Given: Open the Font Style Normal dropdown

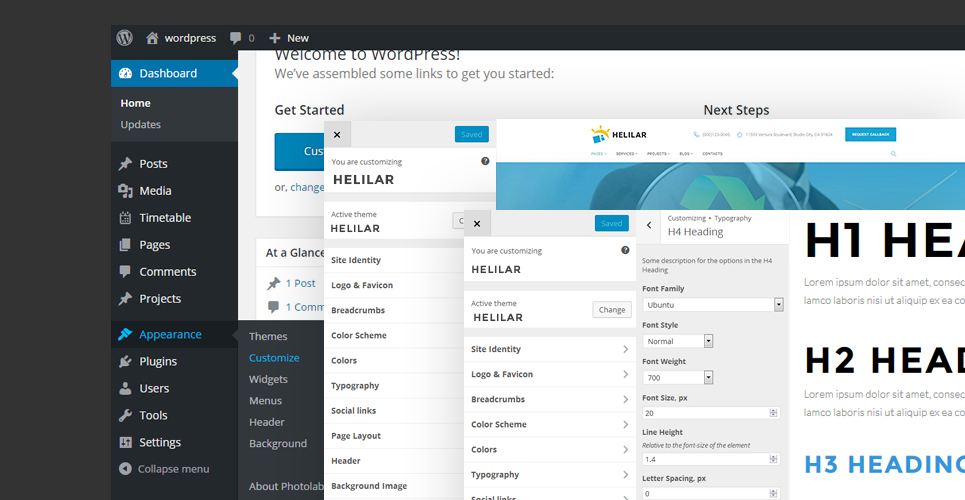Looking at the screenshot, I should (x=678, y=341).
